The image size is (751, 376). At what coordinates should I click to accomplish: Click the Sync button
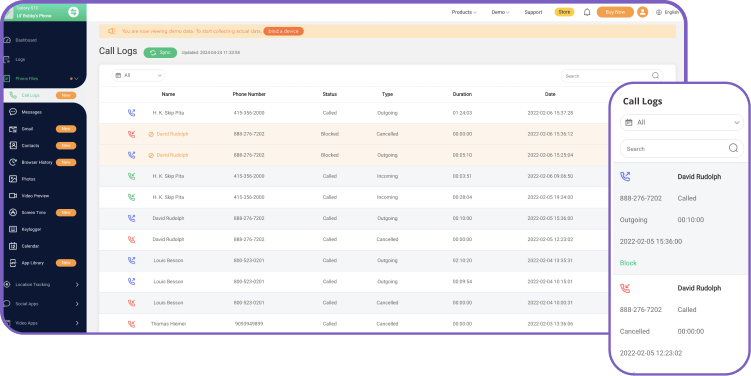160,52
